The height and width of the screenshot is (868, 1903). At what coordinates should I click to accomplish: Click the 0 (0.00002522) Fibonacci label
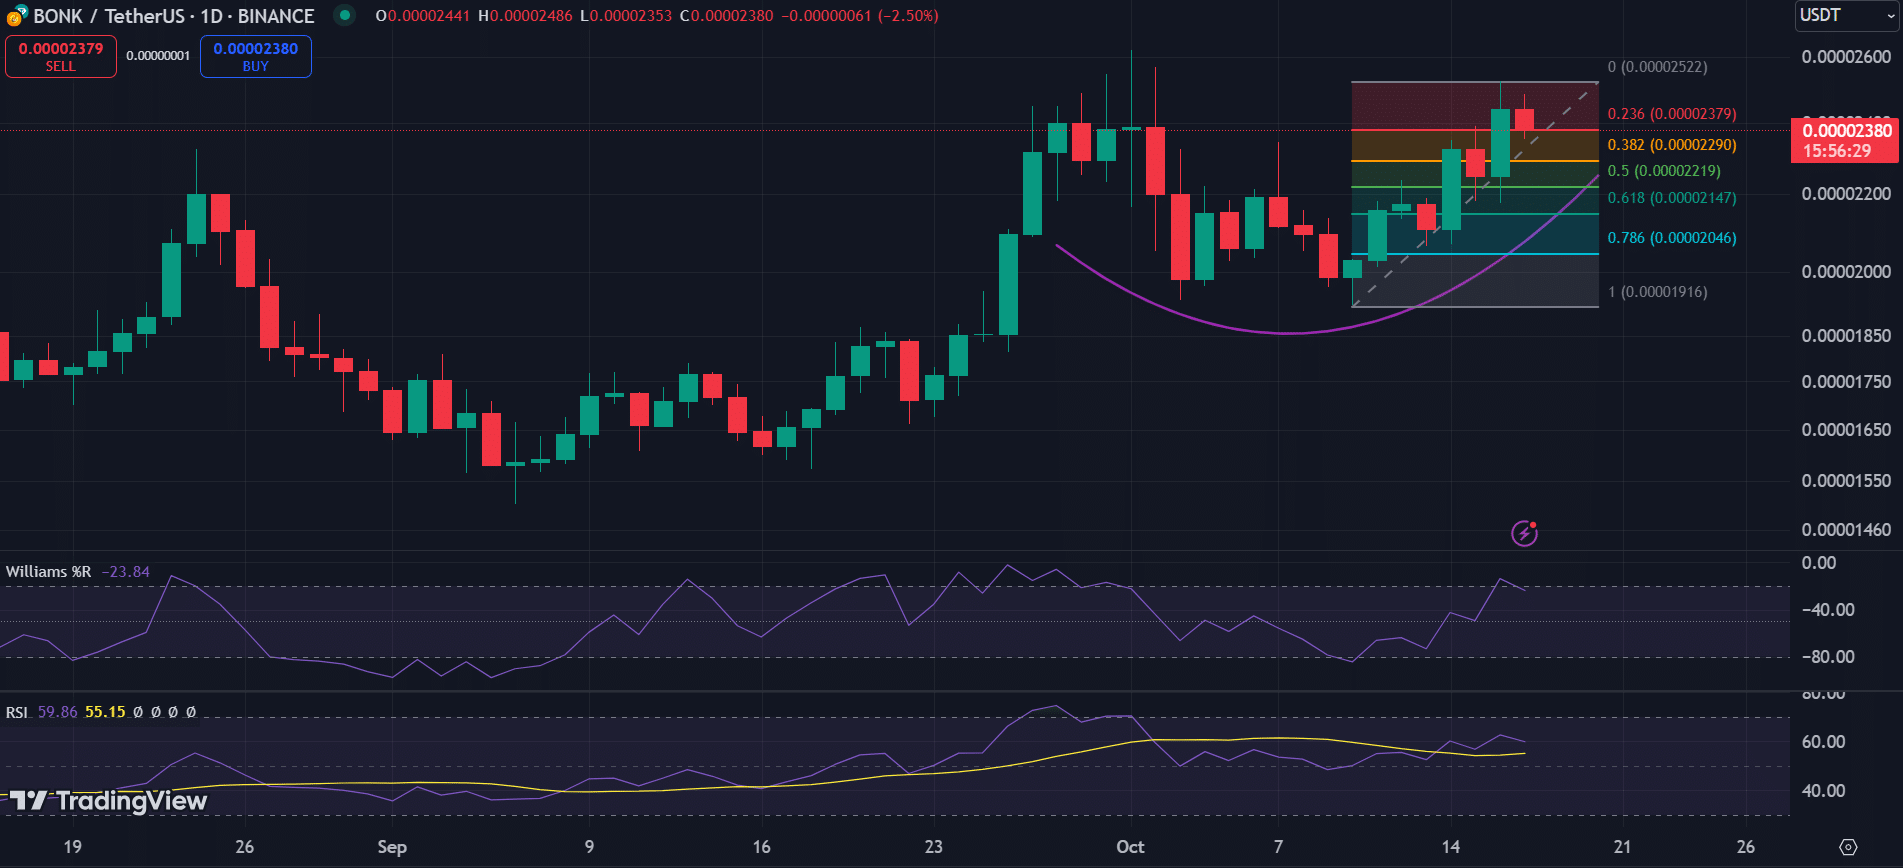(1658, 67)
